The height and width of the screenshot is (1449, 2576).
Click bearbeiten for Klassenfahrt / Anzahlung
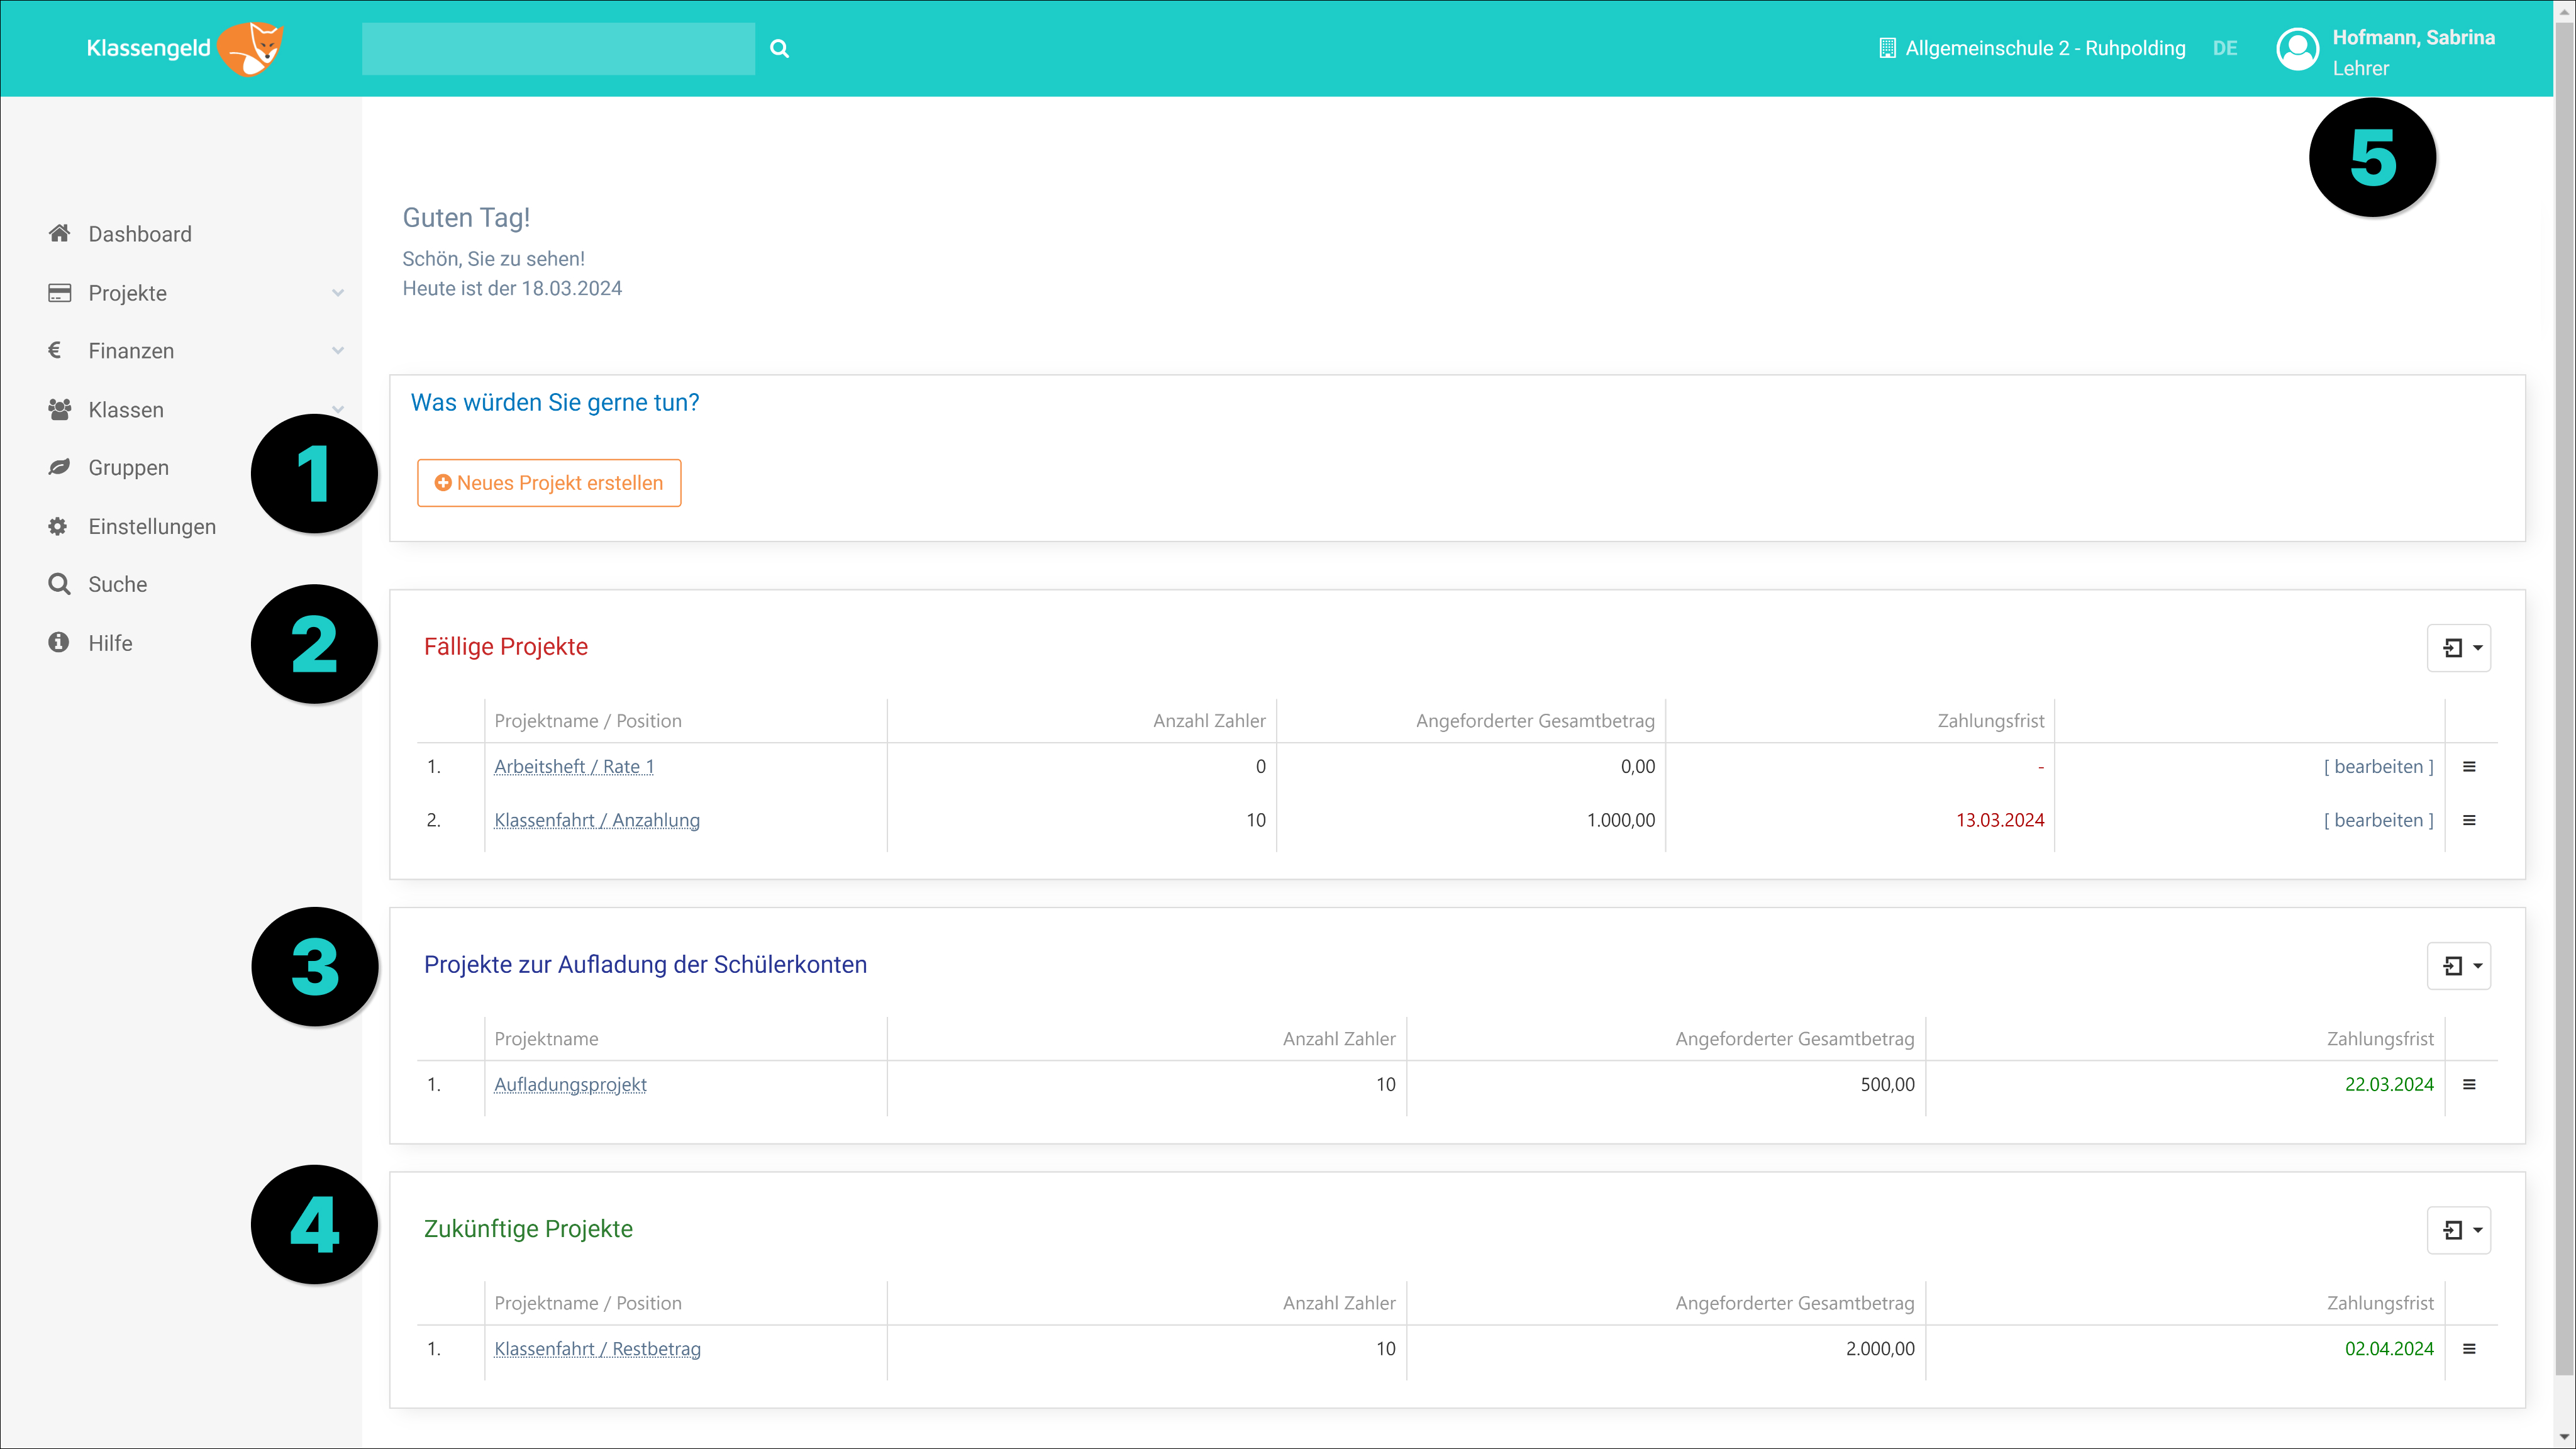(x=2379, y=820)
